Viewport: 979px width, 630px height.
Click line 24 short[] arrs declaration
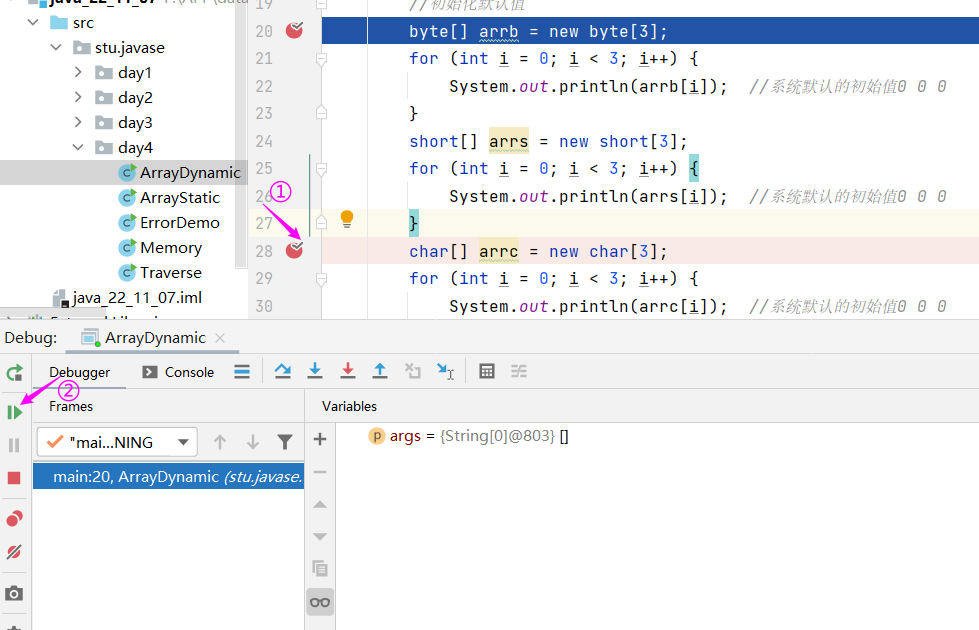coord(548,142)
